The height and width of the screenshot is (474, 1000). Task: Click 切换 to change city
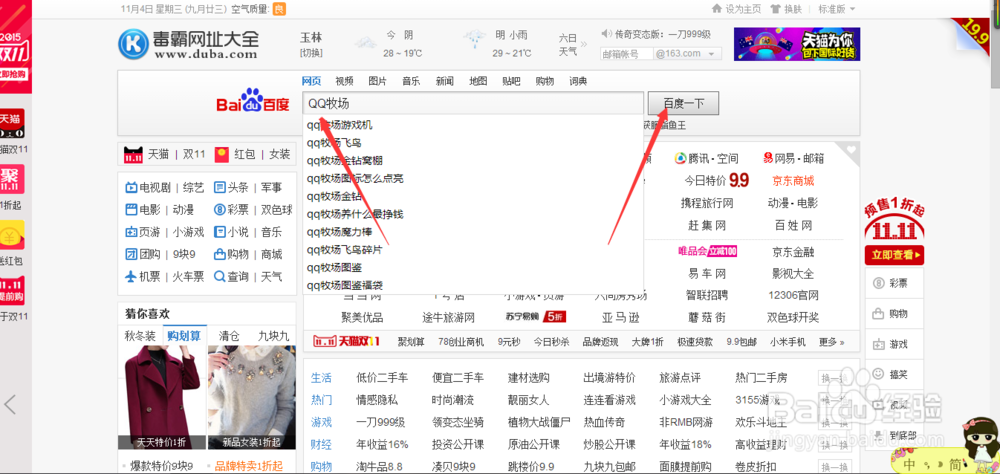pos(311,52)
